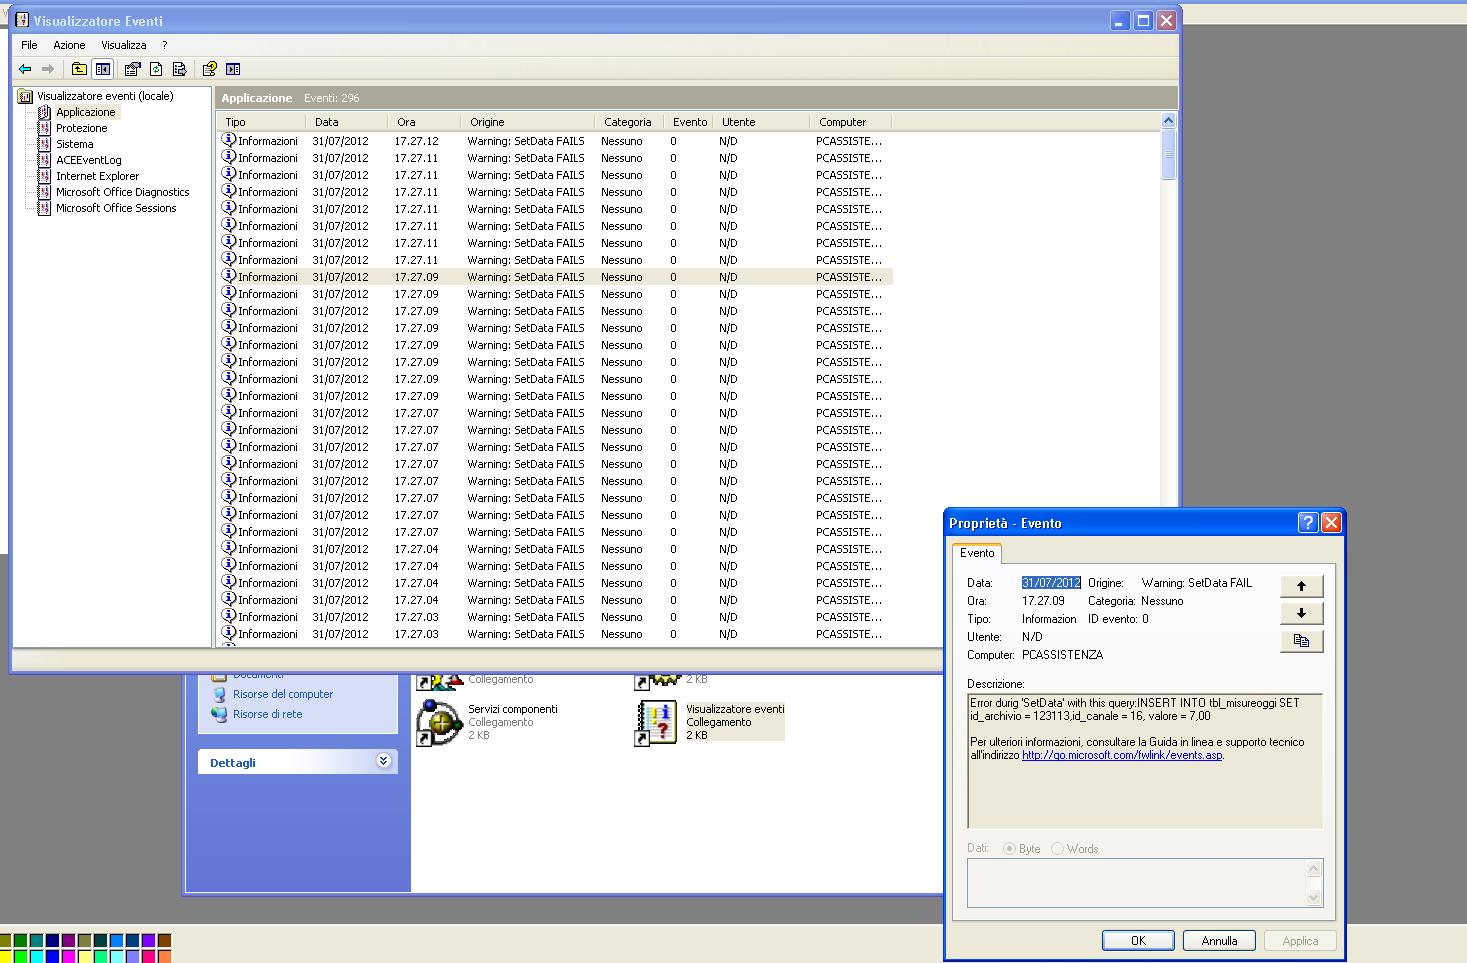Screen dimensions: 1467x963
Task: Select the Words radio button
Action: click(x=1057, y=849)
